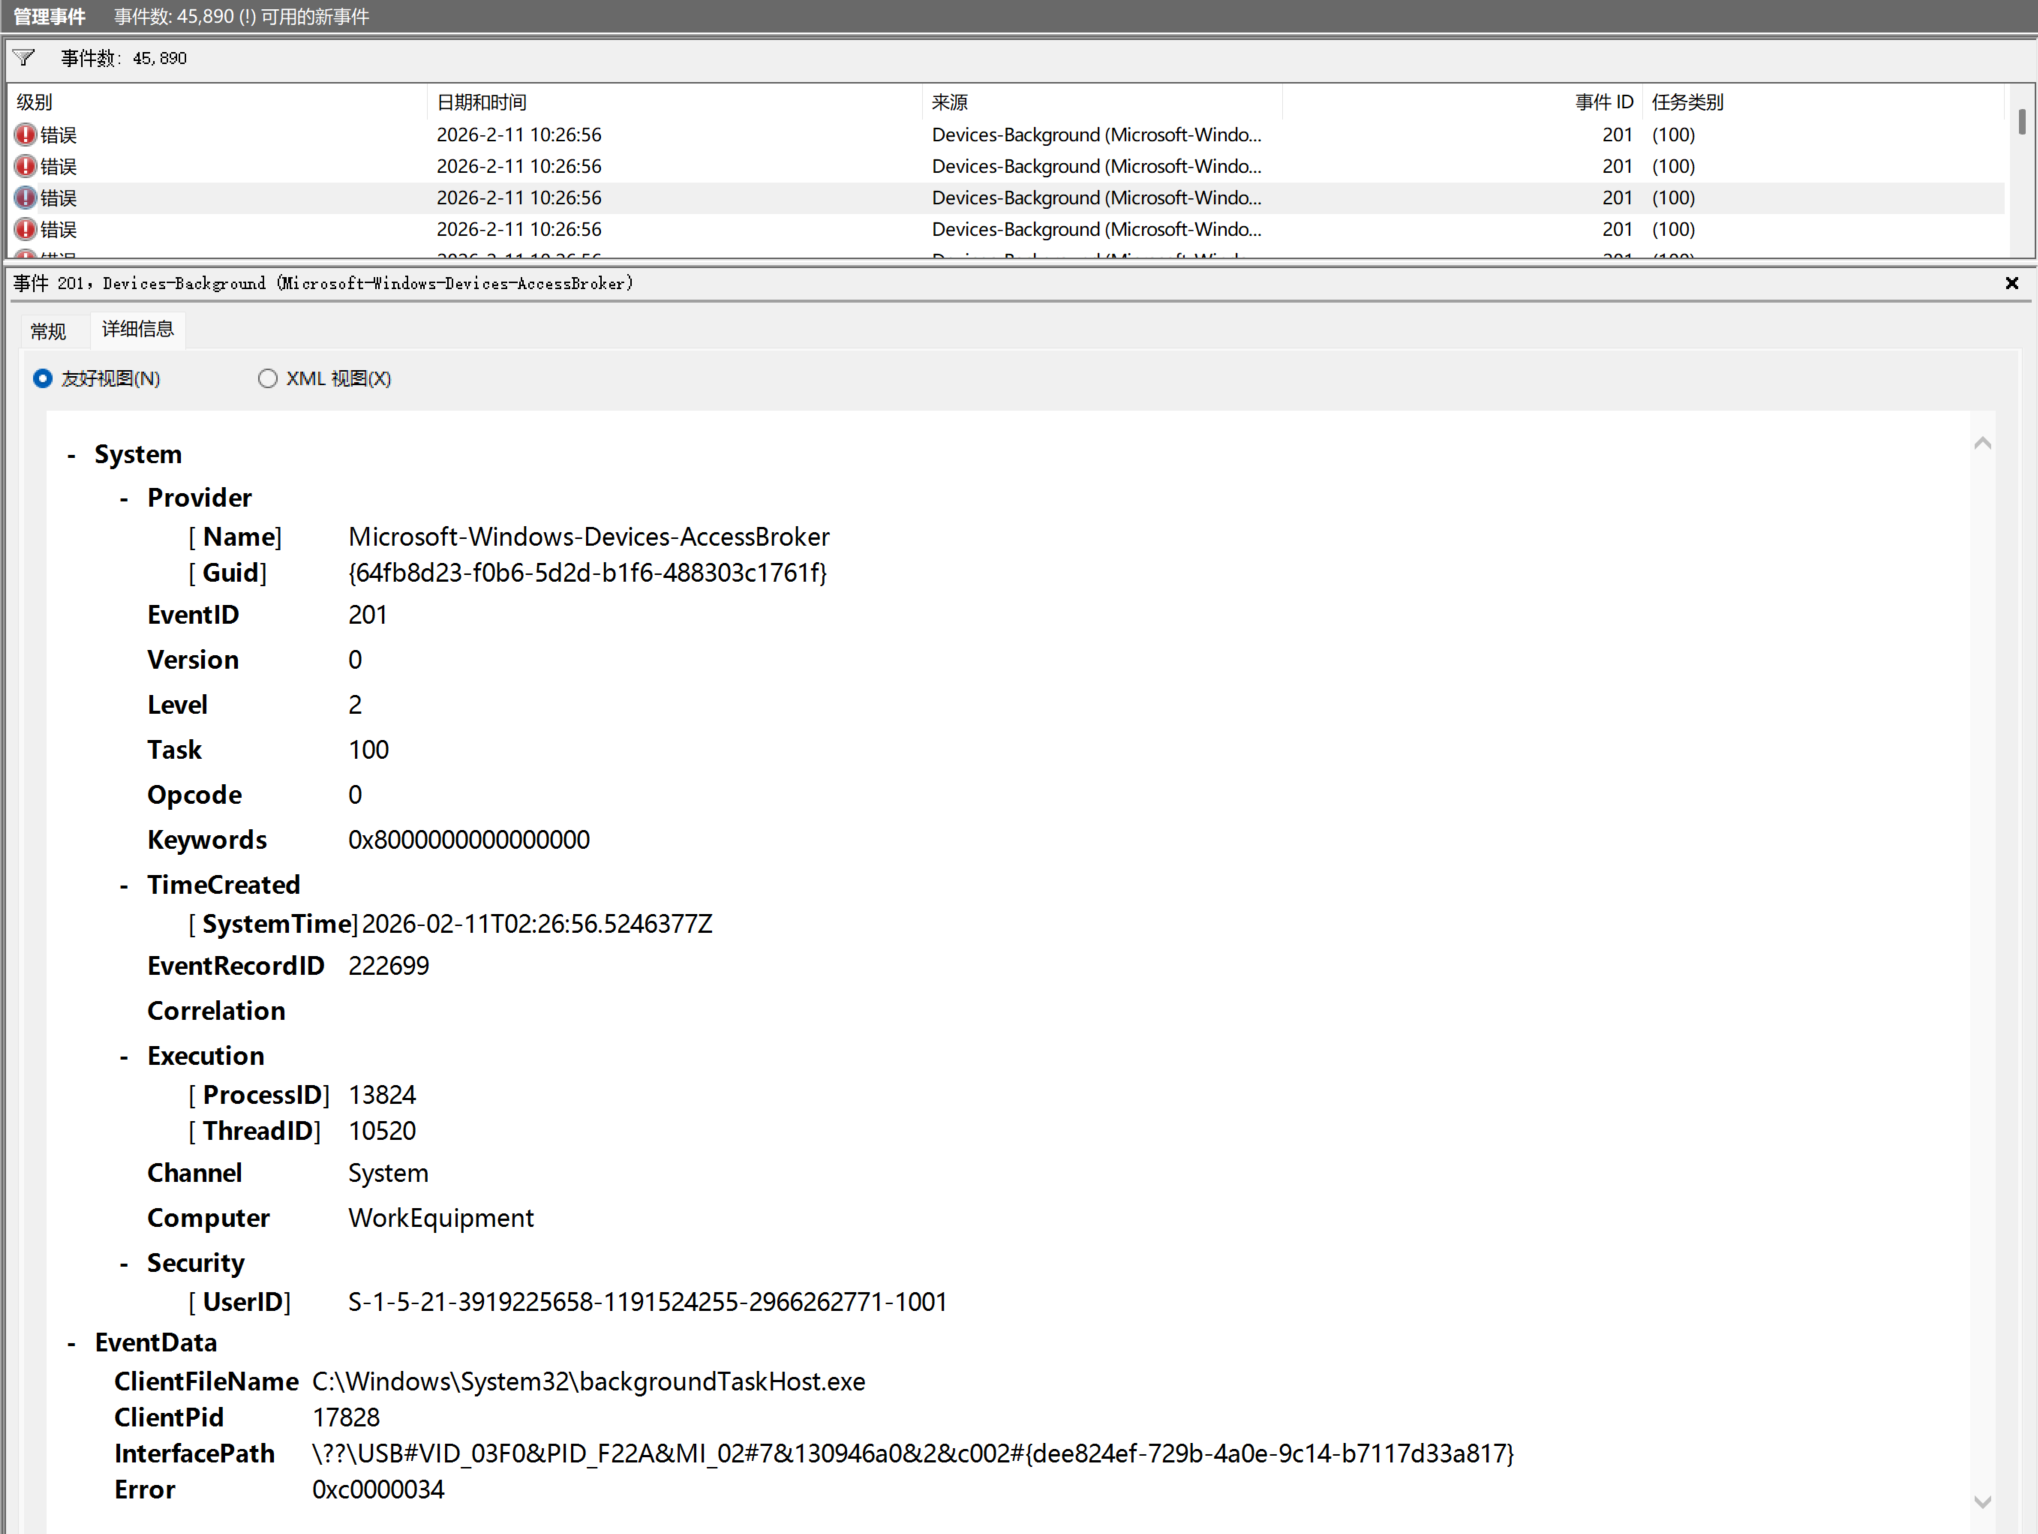
Task: Close the event 201 details pane
Action: click(x=2012, y=283)
